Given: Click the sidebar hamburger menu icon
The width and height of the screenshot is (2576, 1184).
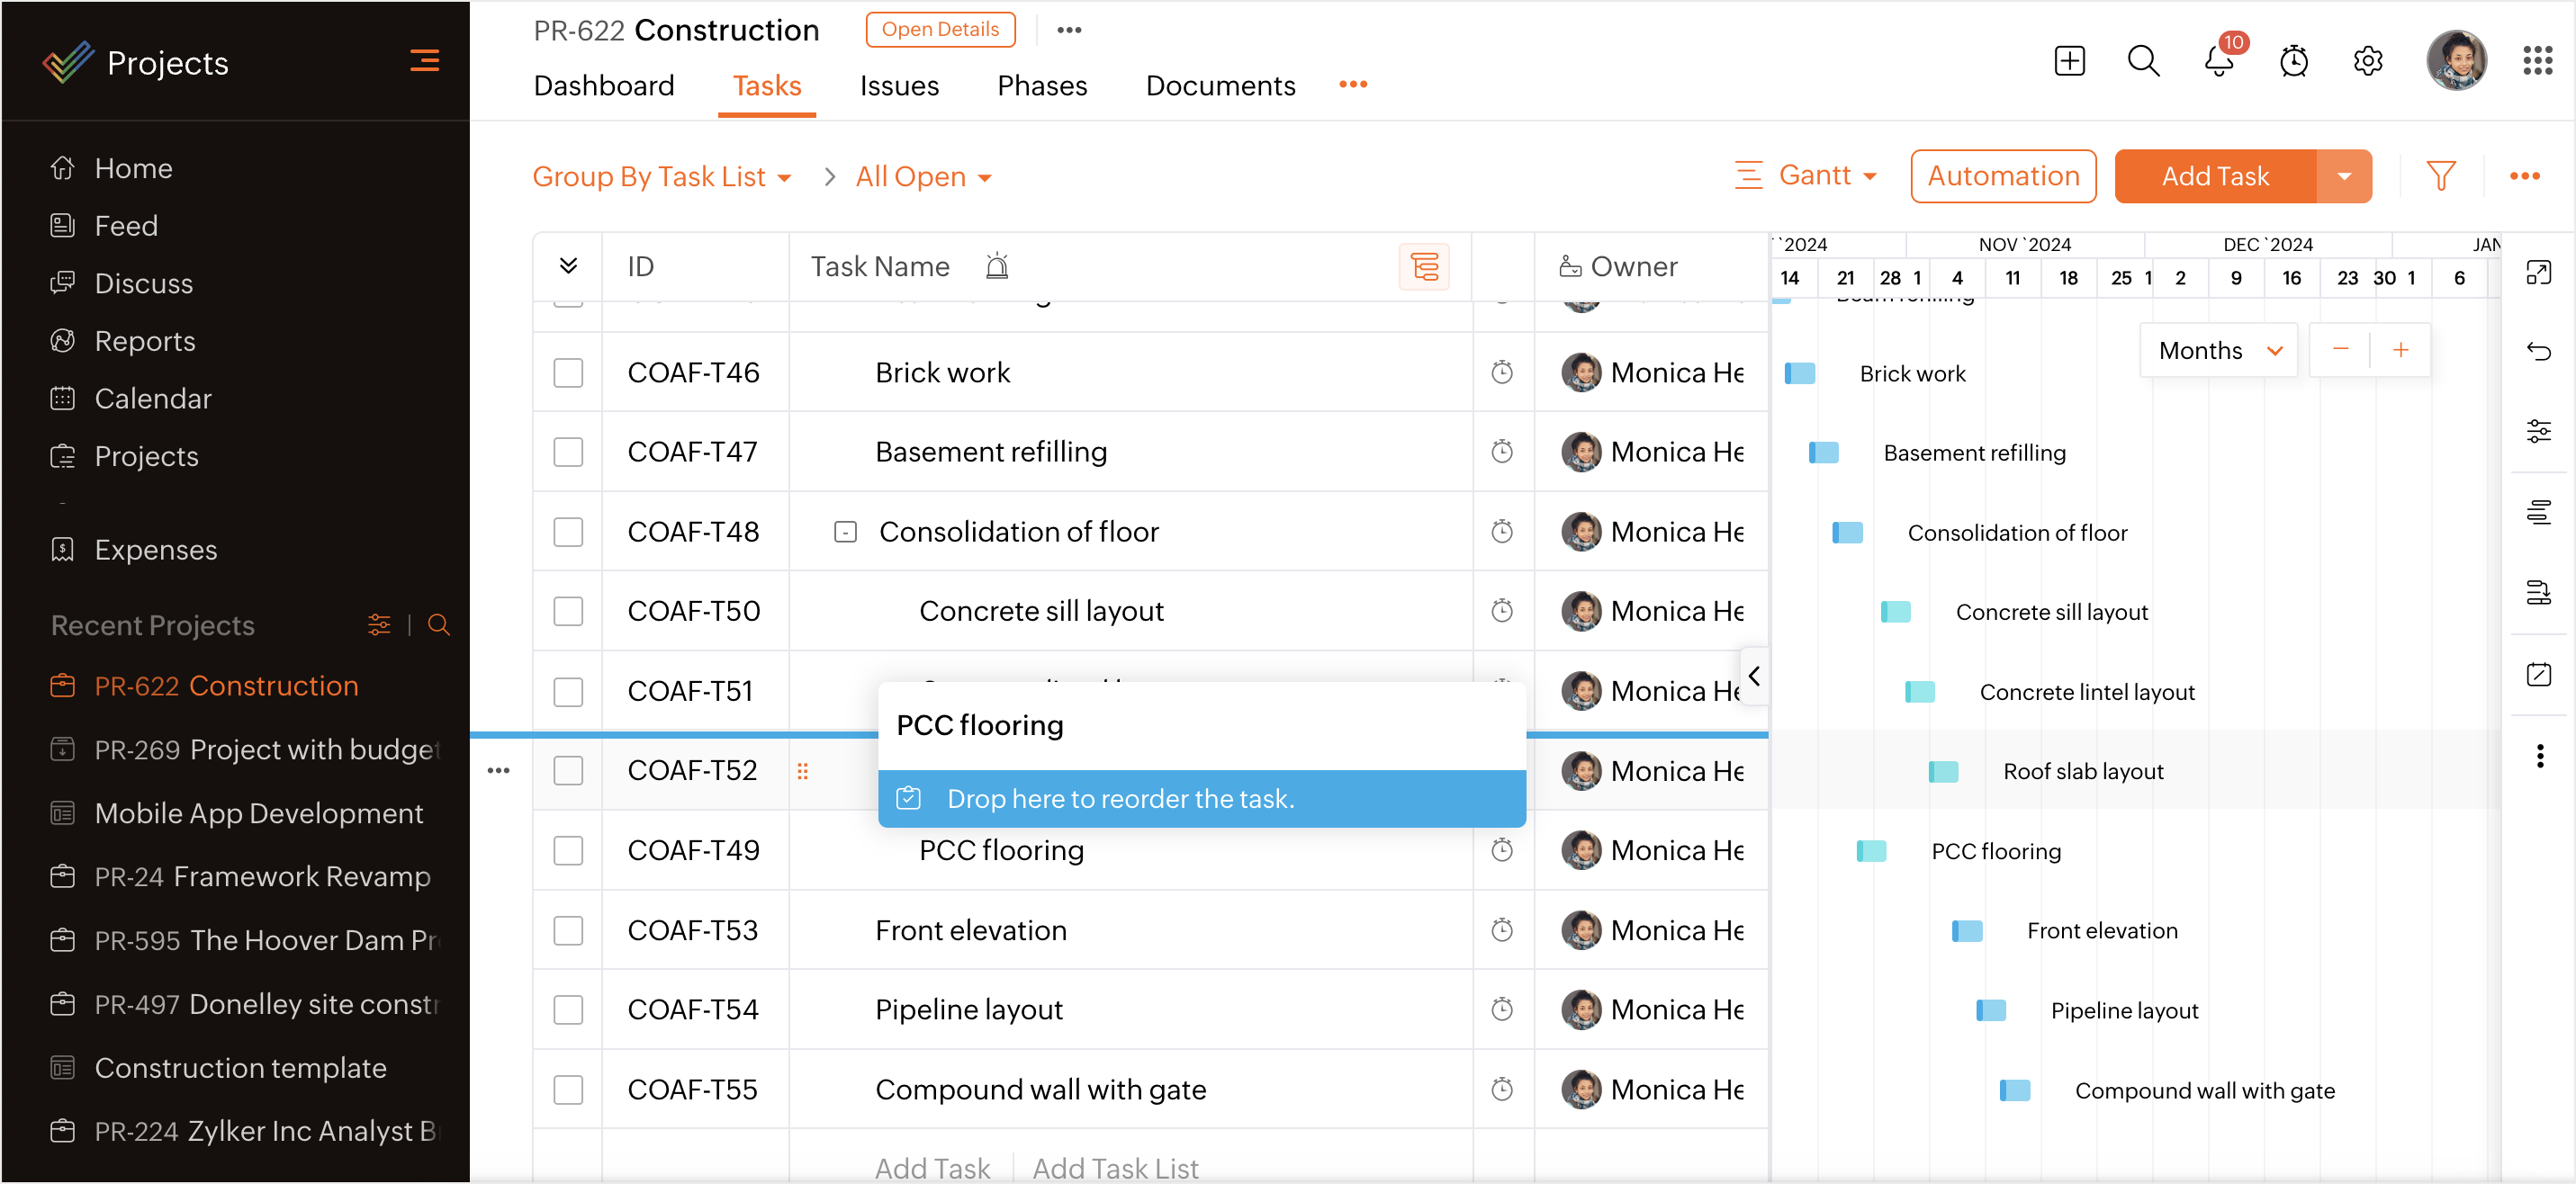Looking at the screenshot, I should tap(424, 61).
